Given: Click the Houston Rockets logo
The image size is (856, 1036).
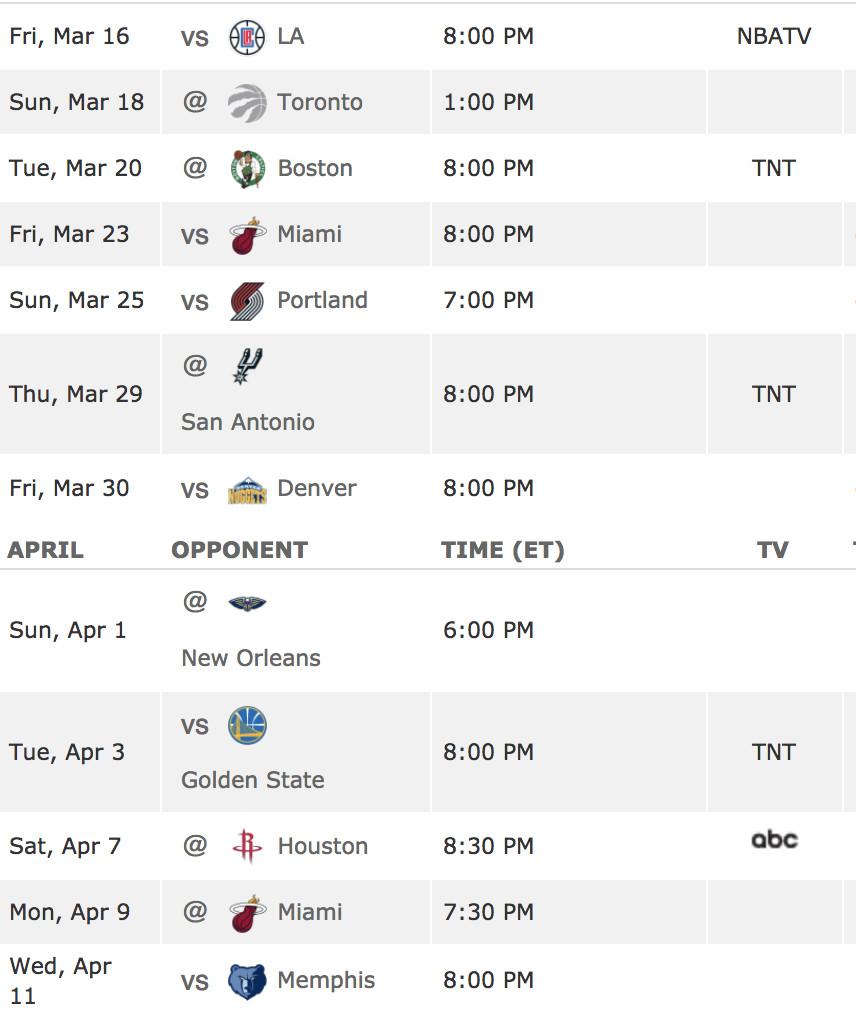Looking at the screenshot, I should (247, 847).
